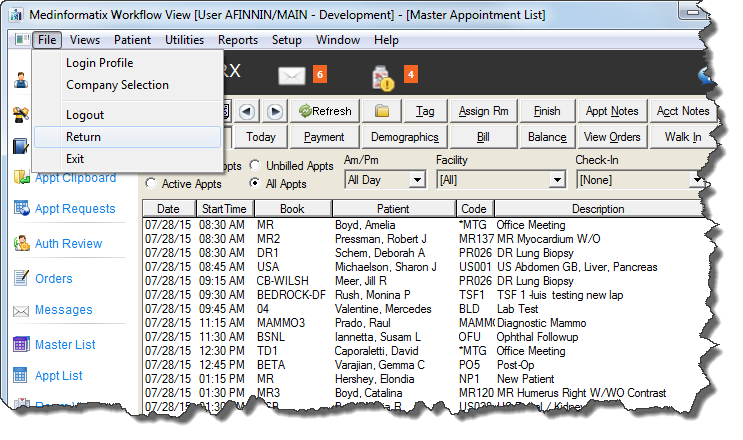Viewport: 743px width, 440px height.
Task: Select Logout in the File menu
Action: [85, 116]
